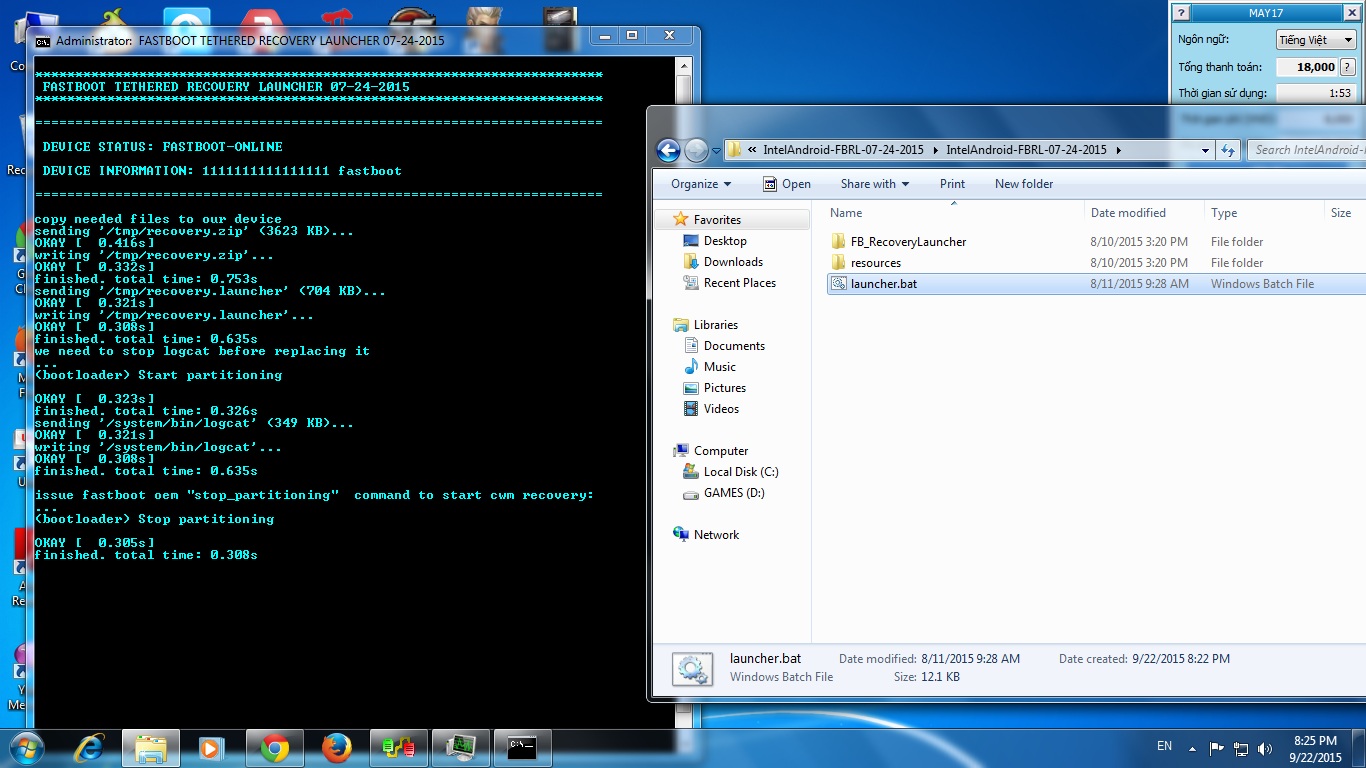Click Print in the Explorer toolbar
The image size is (1366, 768).
(x=952, y=184)
